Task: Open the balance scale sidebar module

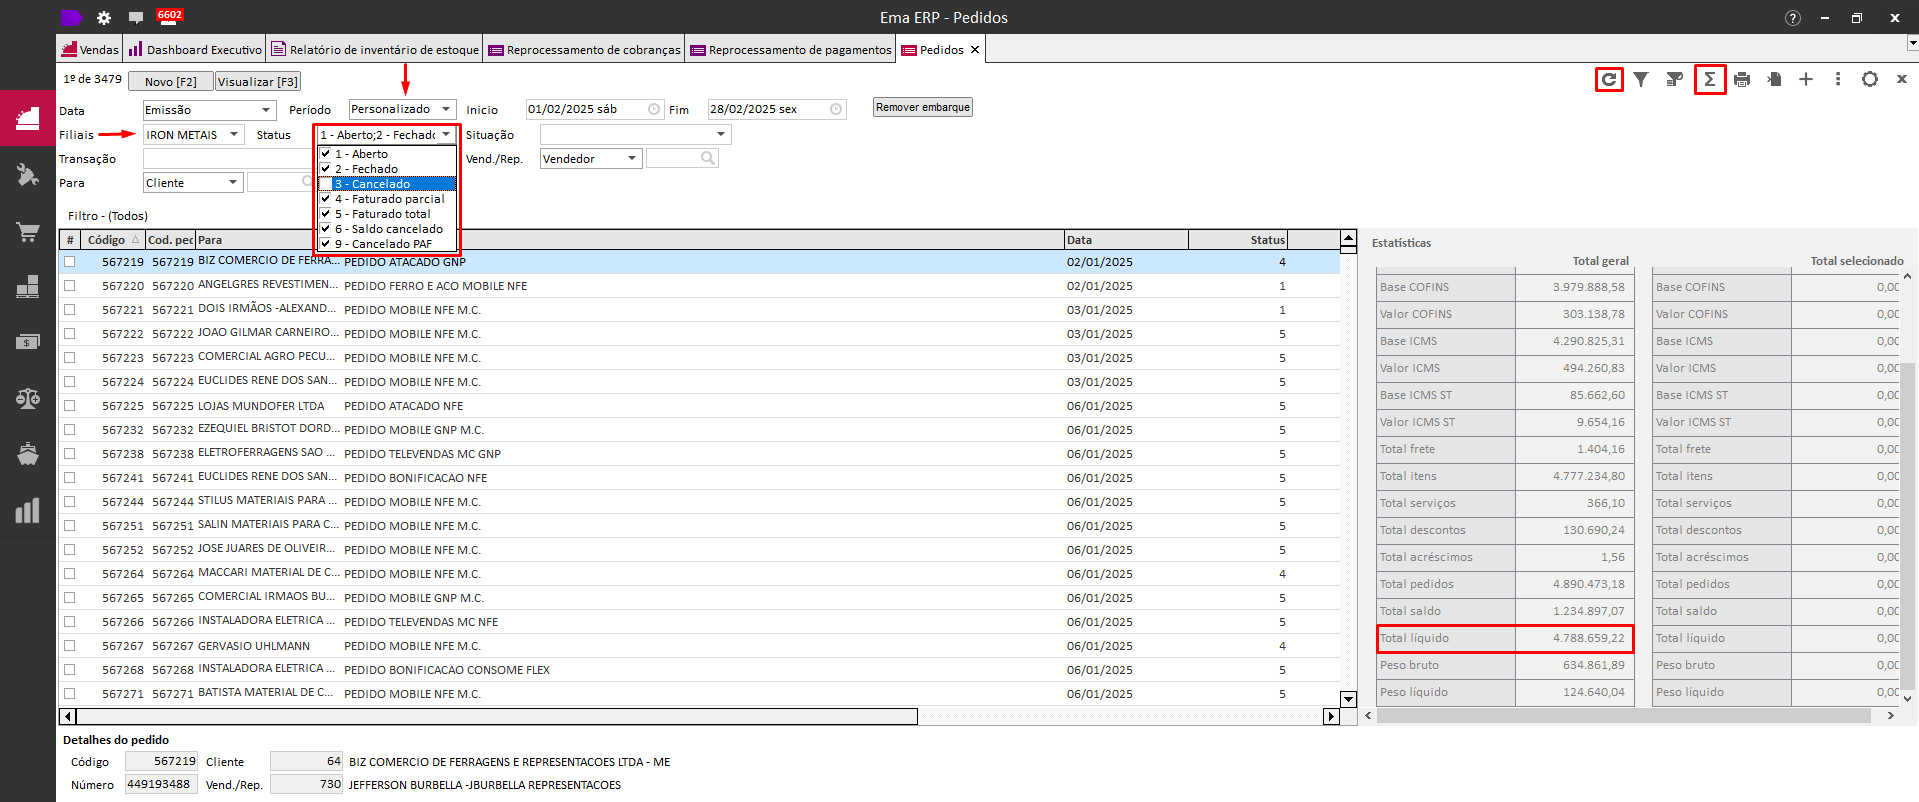Action: point(28,398)
